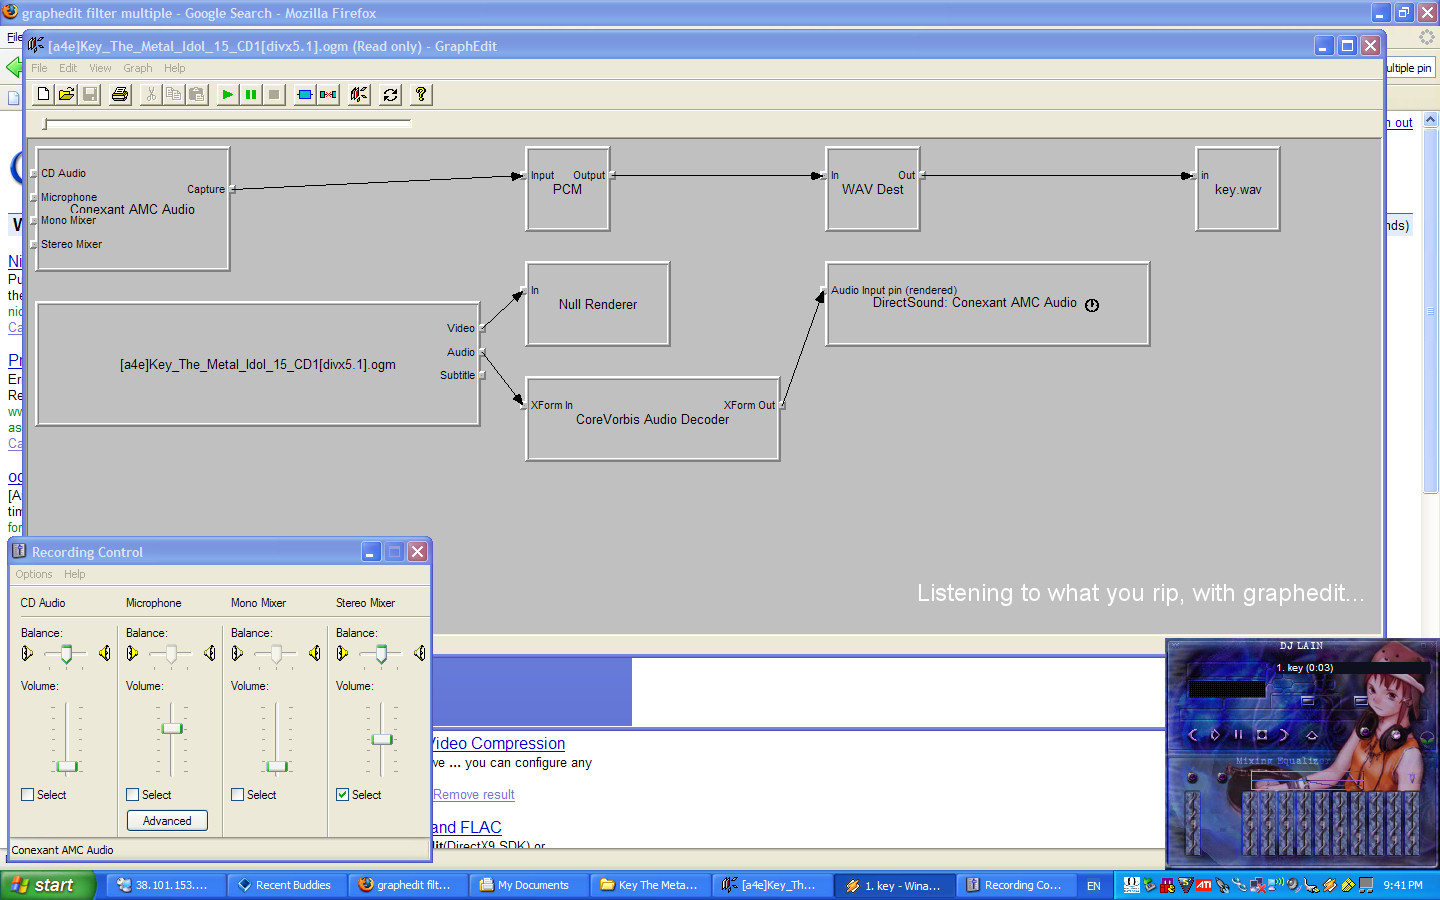The image size is (1440, 900).
Task: Open the Graph menu in GraphEdit
Action: coord(138,68)
